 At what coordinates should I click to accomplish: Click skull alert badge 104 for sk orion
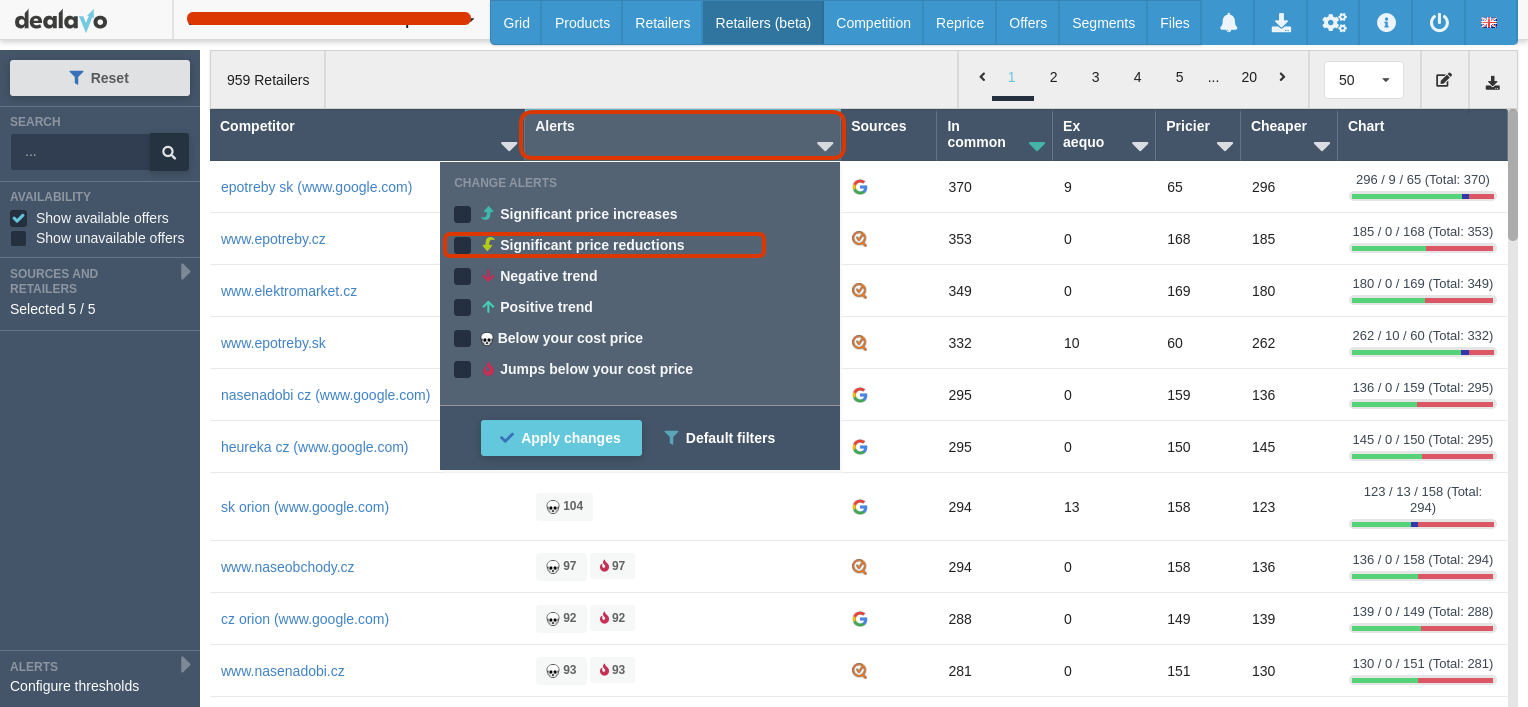[564, 507]
